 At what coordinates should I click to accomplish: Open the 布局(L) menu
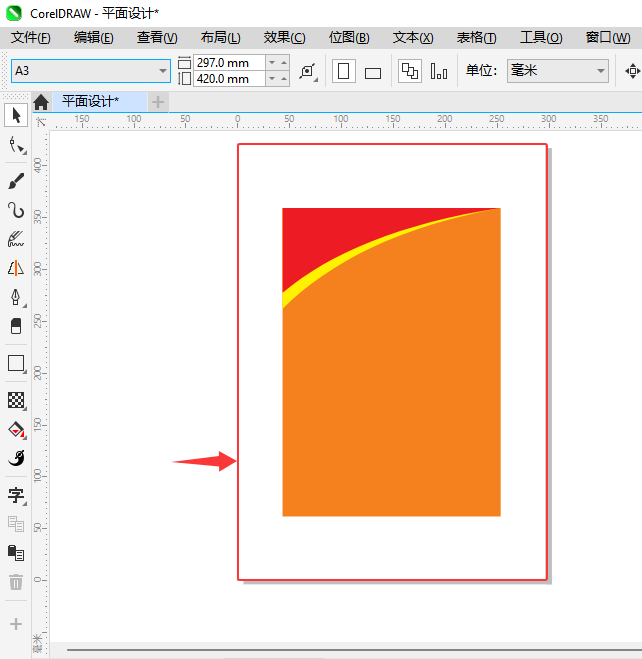click(x=221, y=38)
